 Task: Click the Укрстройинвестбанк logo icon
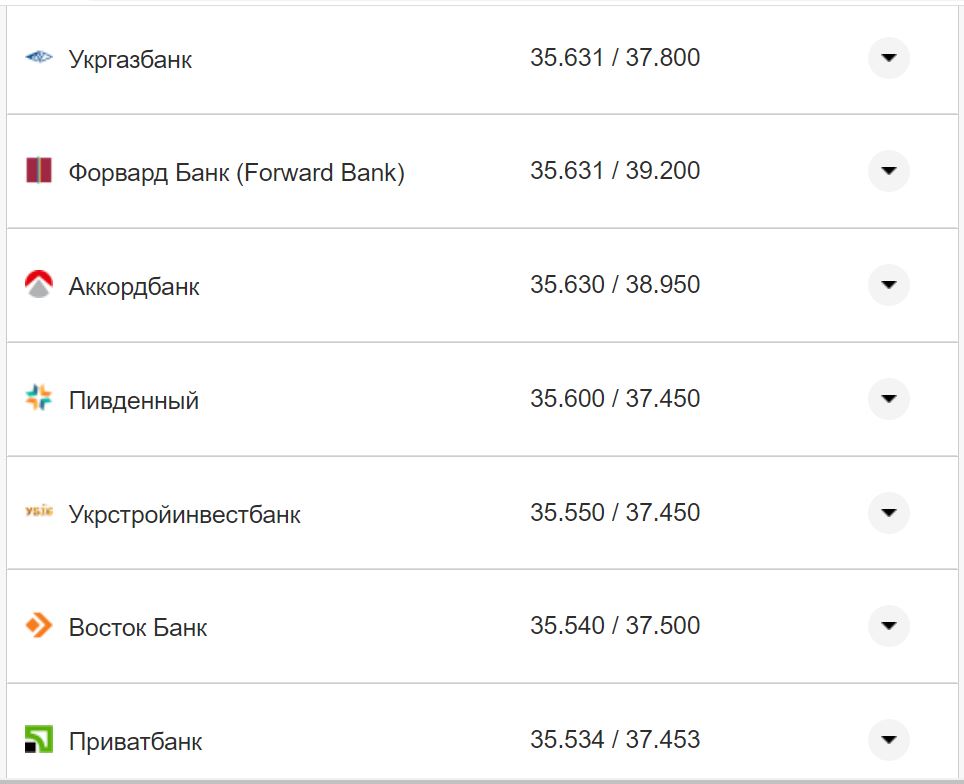click(38, 513)
